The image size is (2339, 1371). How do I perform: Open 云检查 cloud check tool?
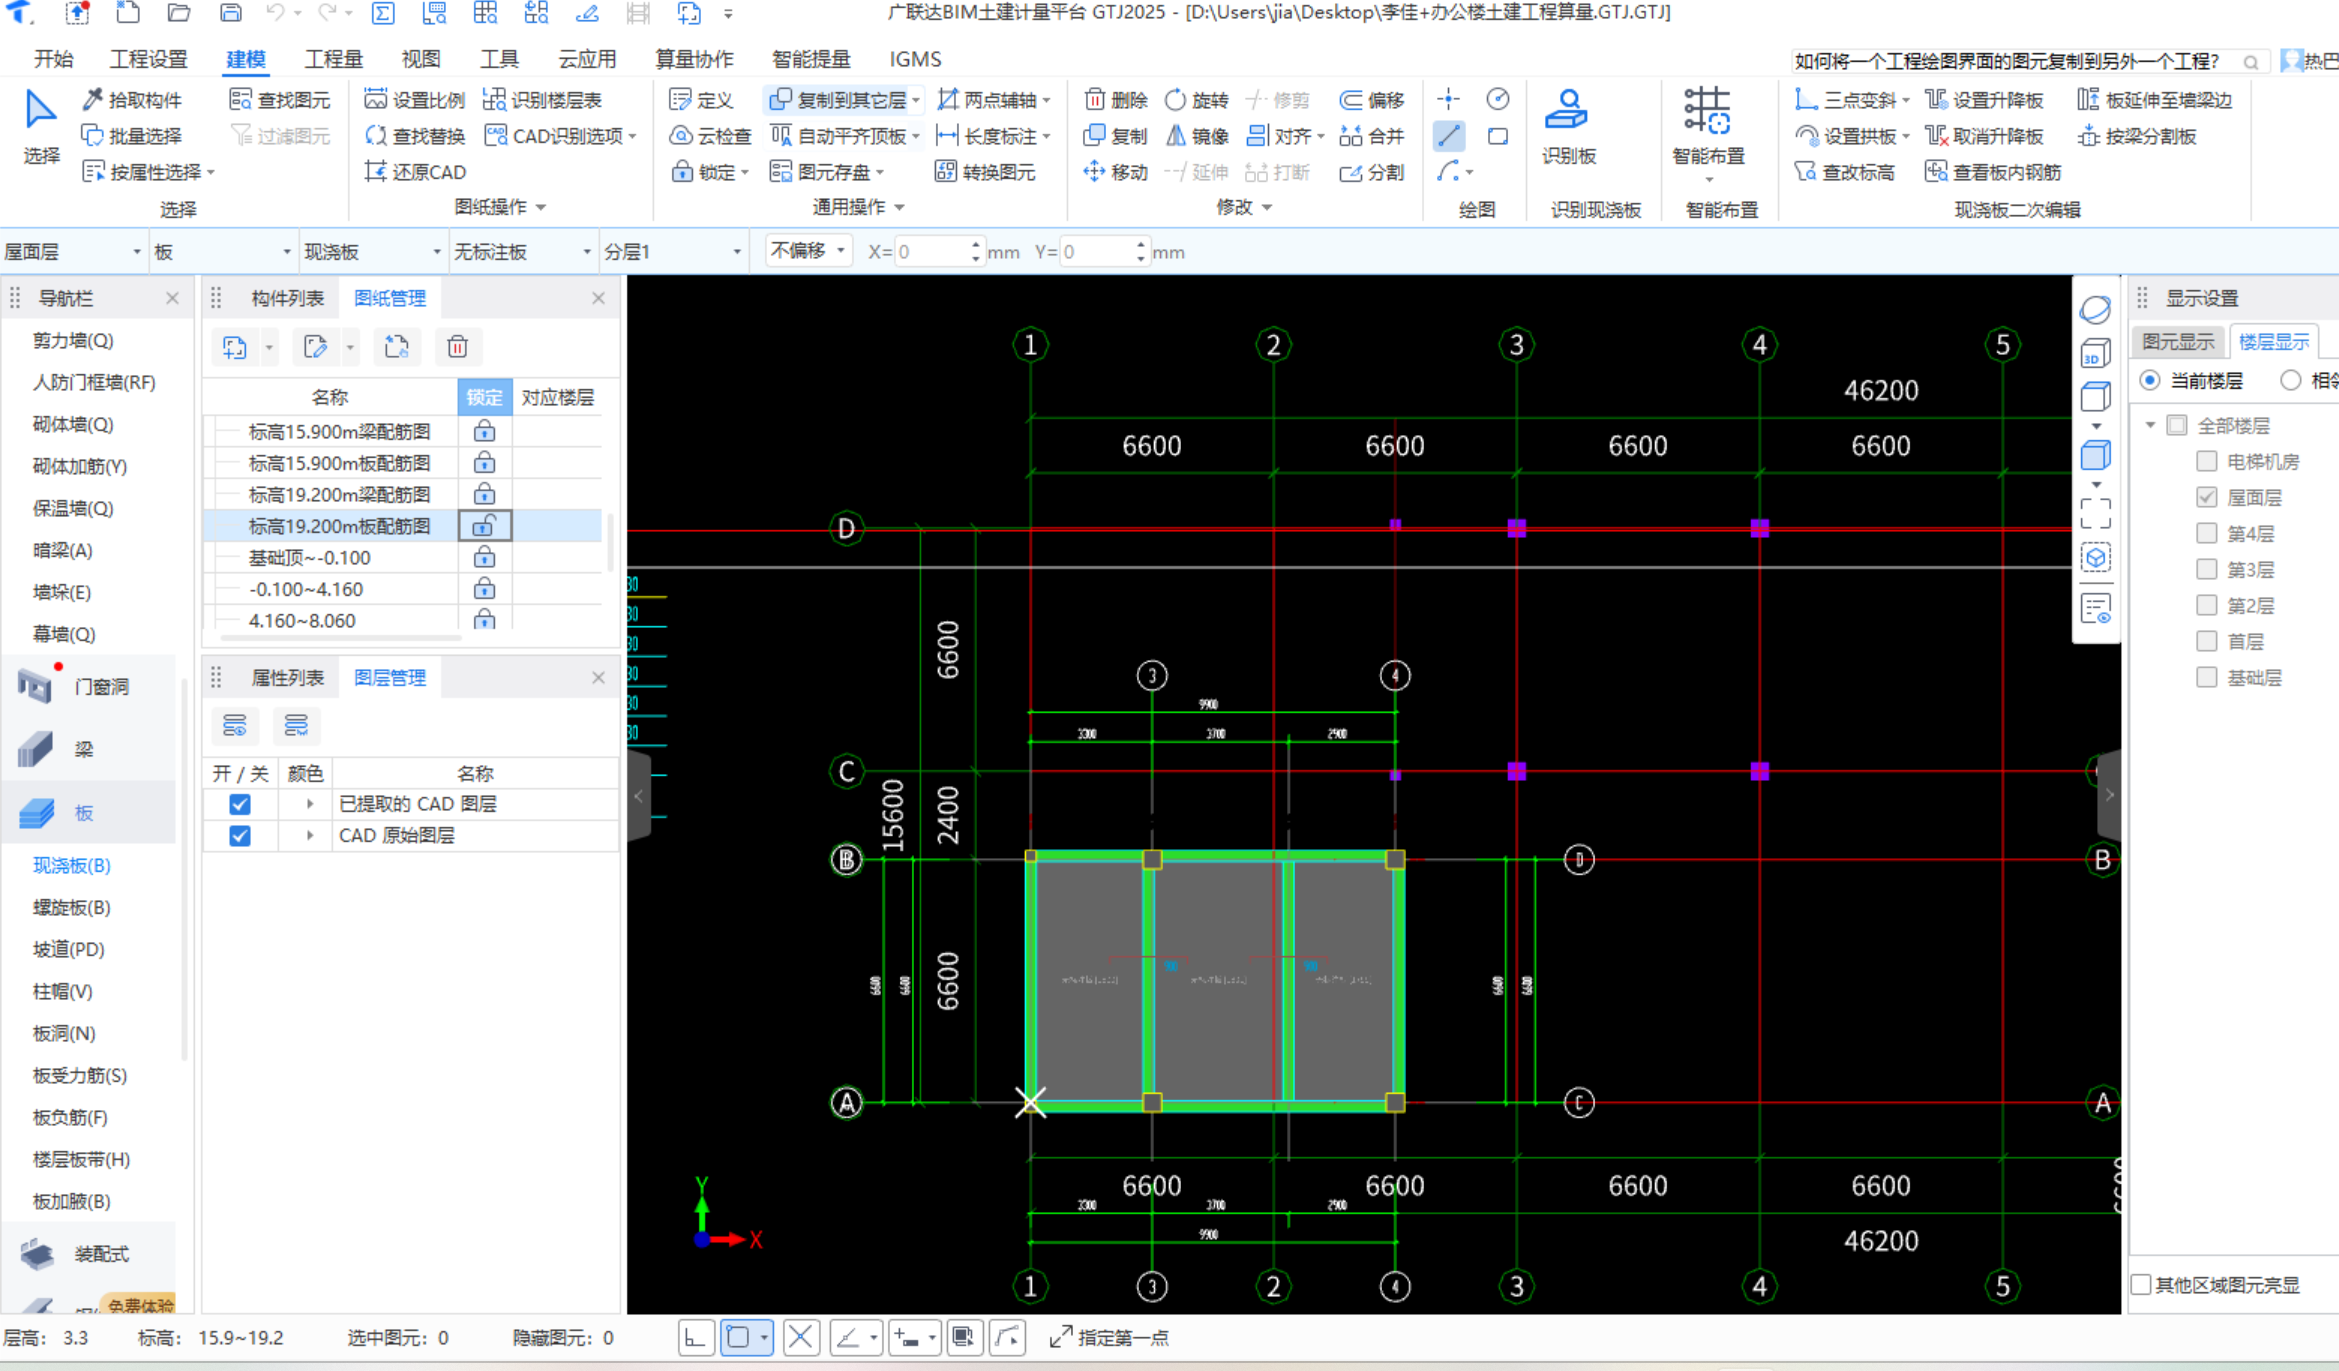coord(710,136)
